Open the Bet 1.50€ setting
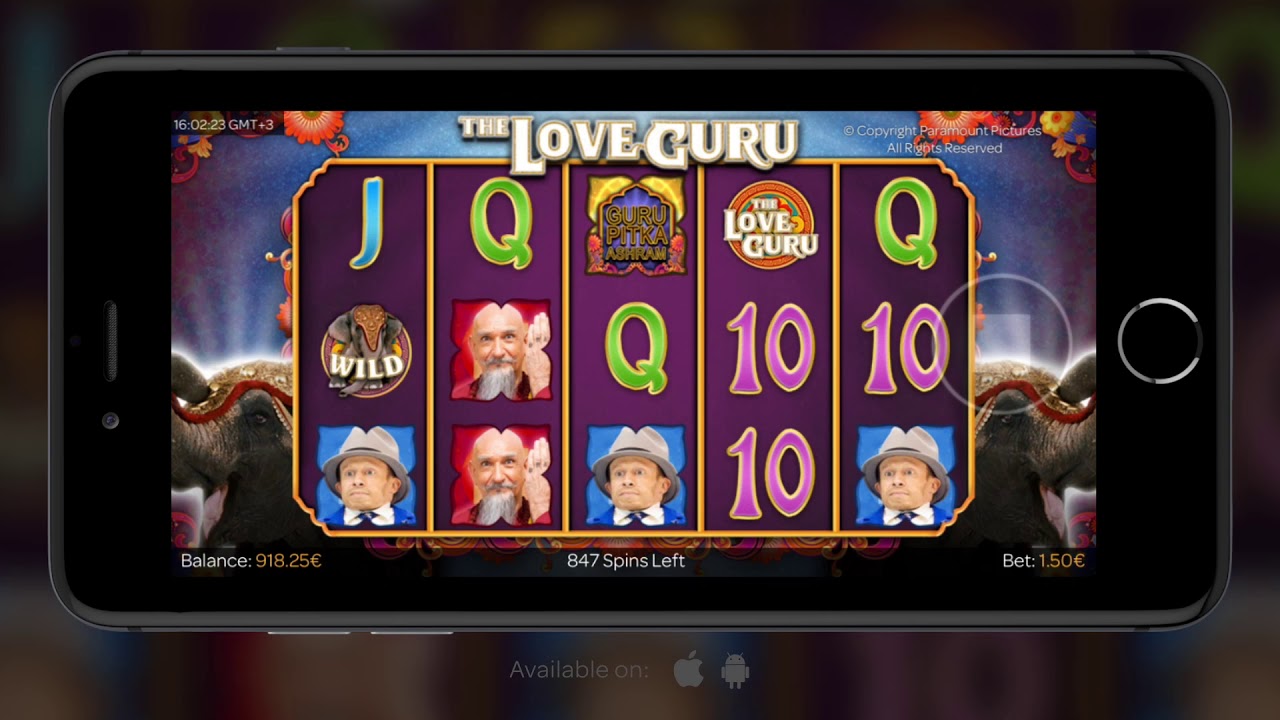The width and height of the screenshot is (1280, 720). [1043, 561]
